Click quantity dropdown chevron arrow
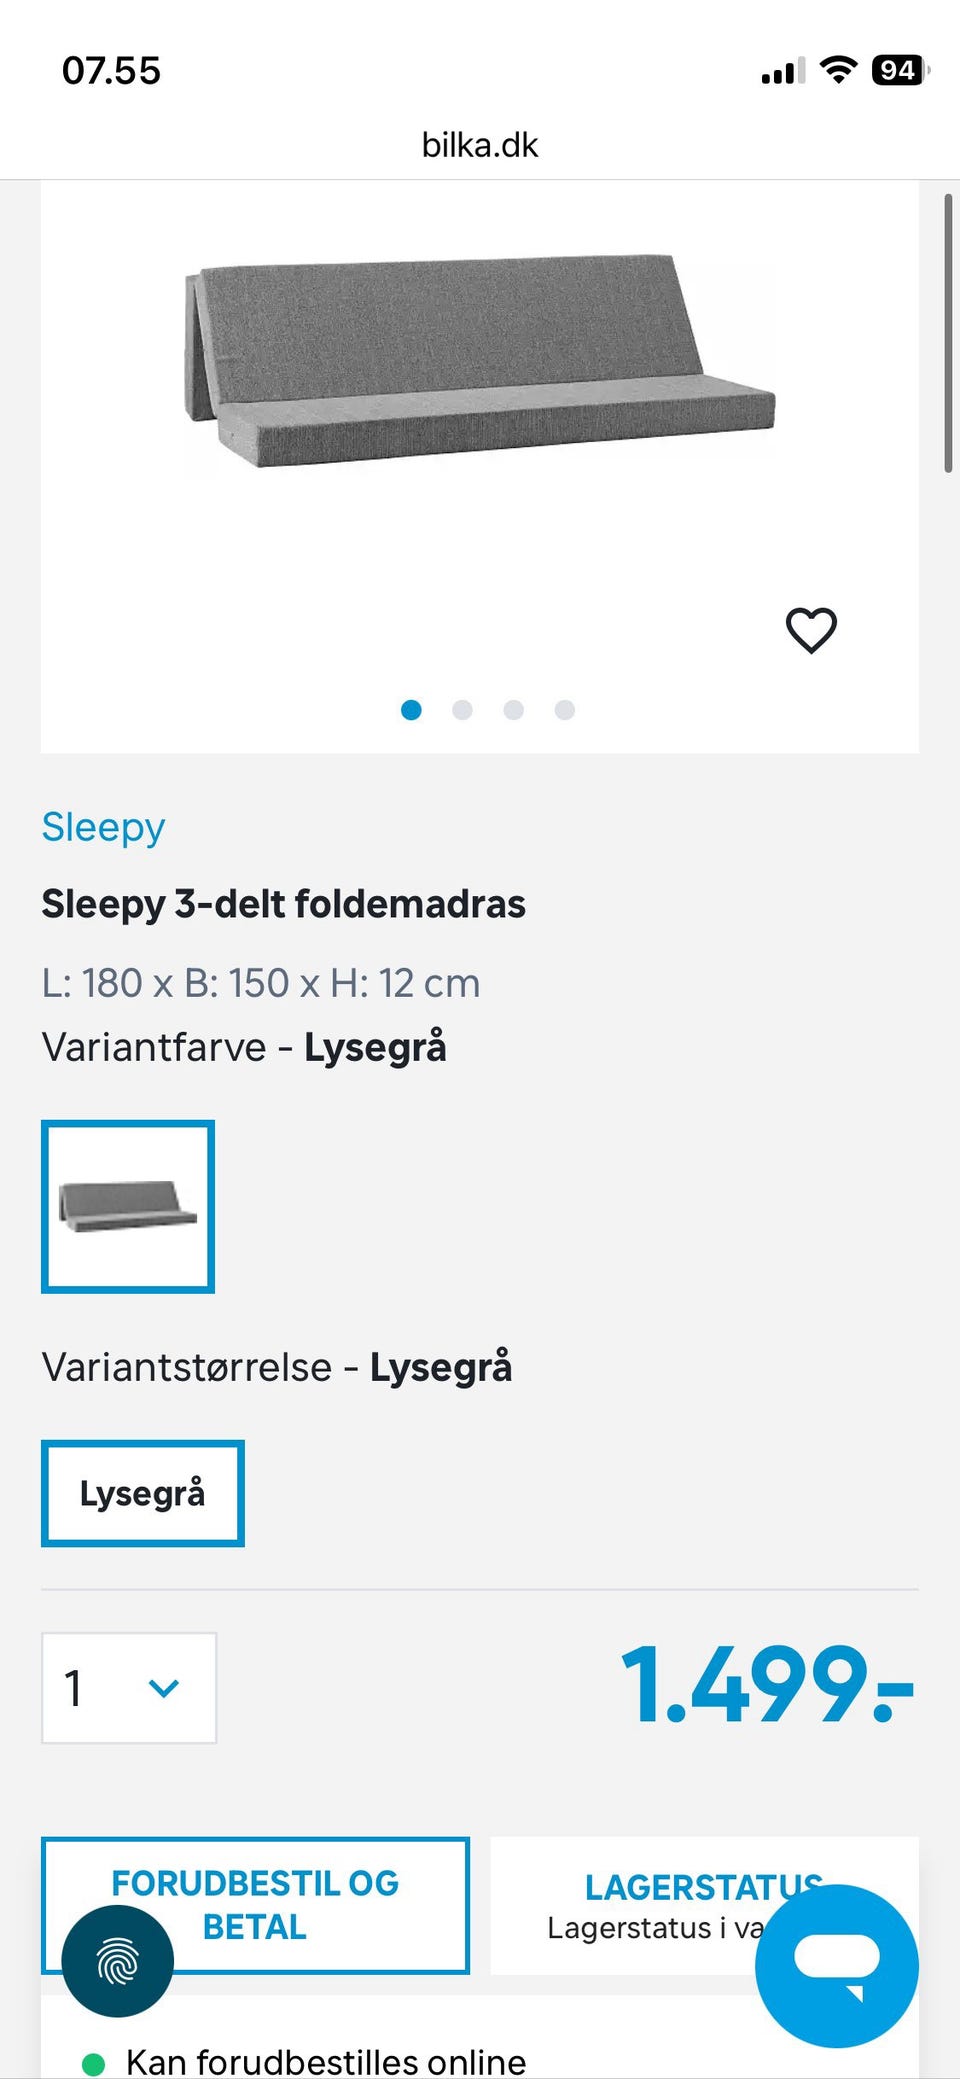The width and height of the screenshot is (960, 2079). tap(164, 1688)
